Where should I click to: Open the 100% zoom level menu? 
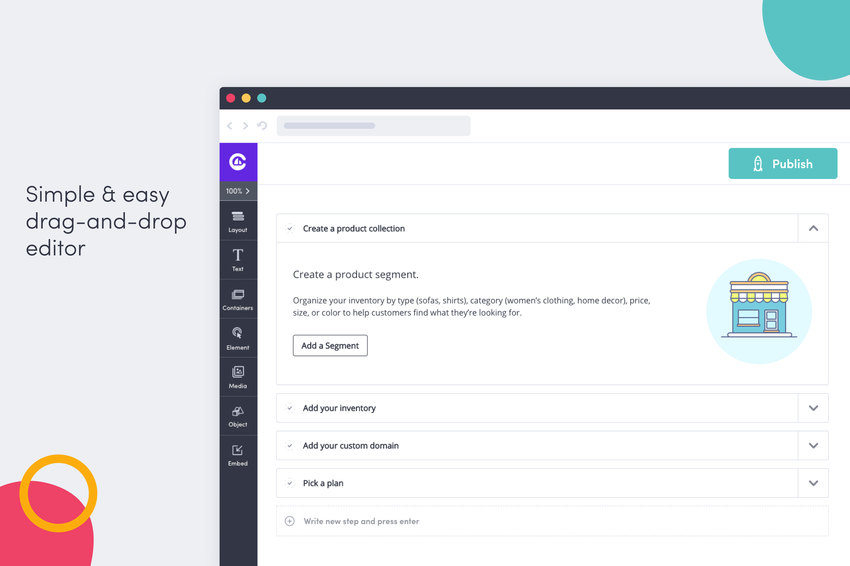[238, 191]
